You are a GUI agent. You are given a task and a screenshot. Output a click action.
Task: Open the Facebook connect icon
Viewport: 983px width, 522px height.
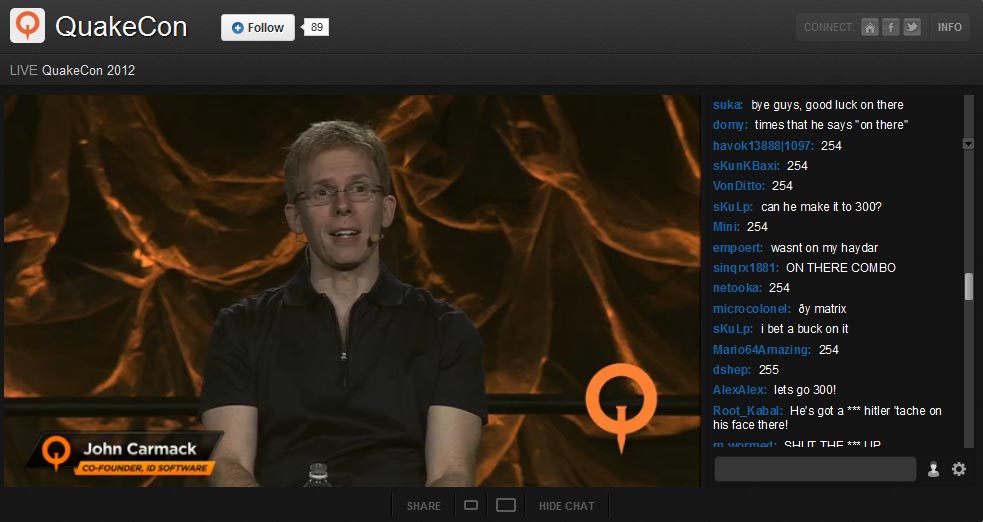point(891,28)
